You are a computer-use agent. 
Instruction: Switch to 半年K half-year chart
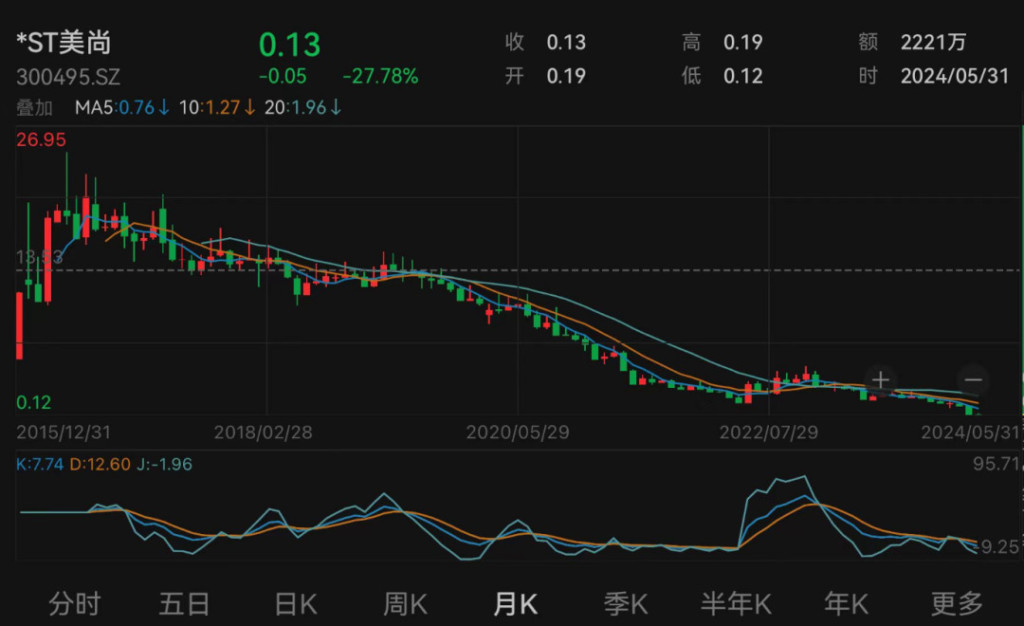[736, 604]
